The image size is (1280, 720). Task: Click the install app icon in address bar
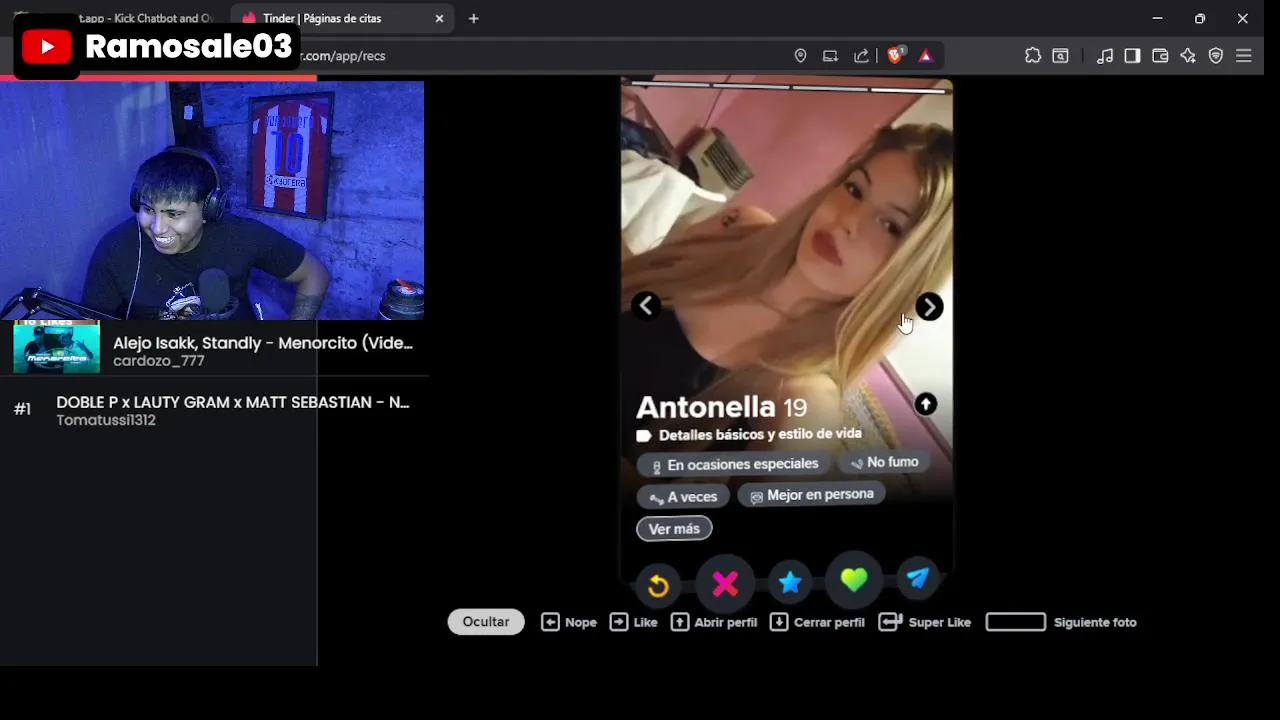[830, 56]
